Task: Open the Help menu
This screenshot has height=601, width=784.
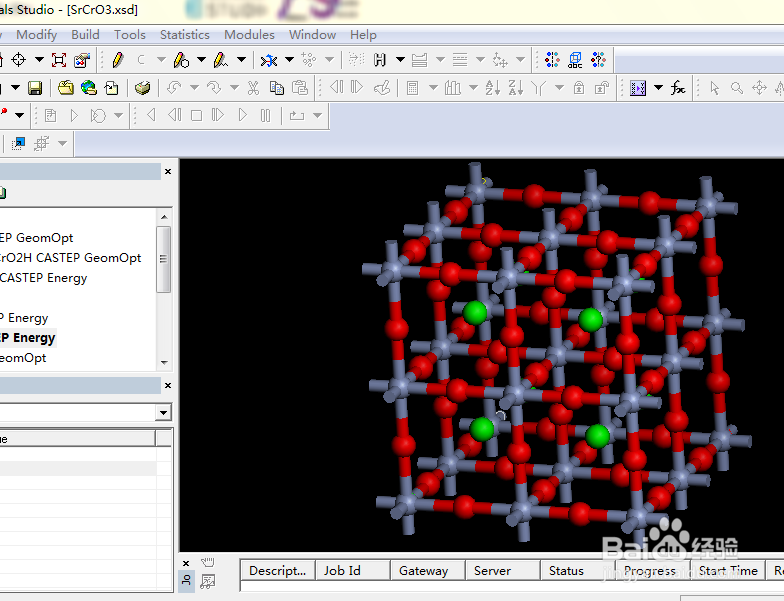Action: click(x=364, y=35)
